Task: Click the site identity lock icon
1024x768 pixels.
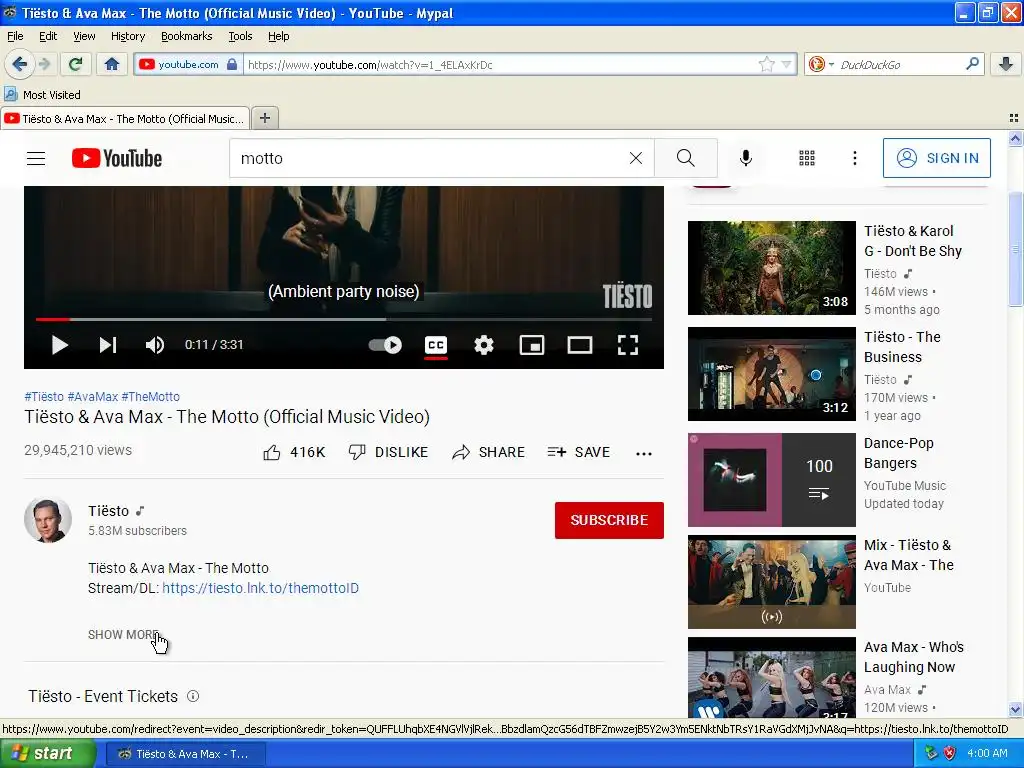Action: click(x=232, y=64)
